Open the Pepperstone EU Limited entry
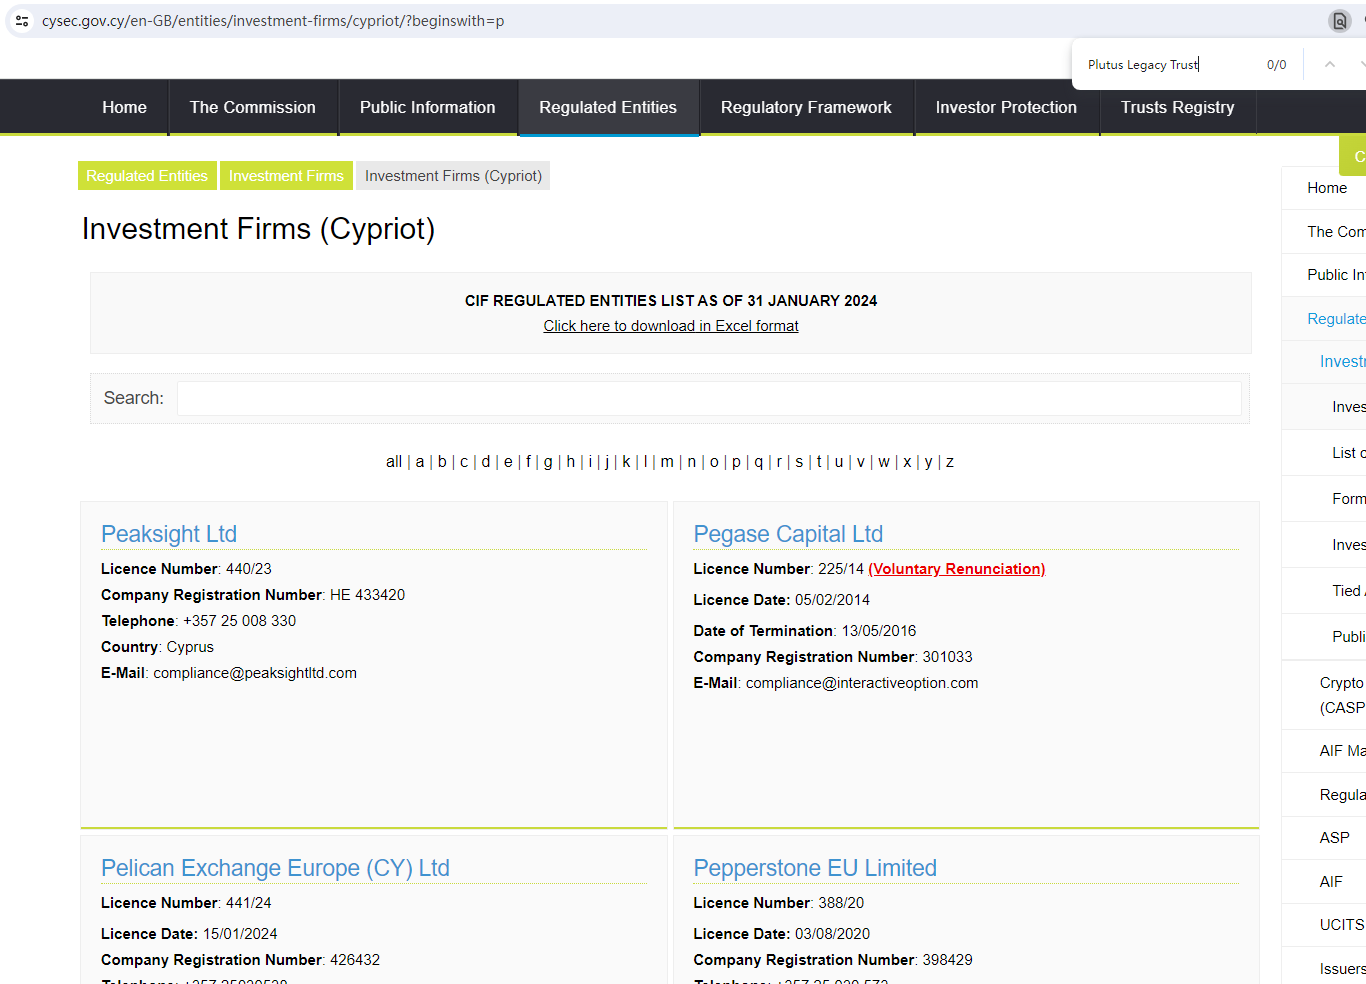Screen dimensions: 1366x984 click(815, 868)
